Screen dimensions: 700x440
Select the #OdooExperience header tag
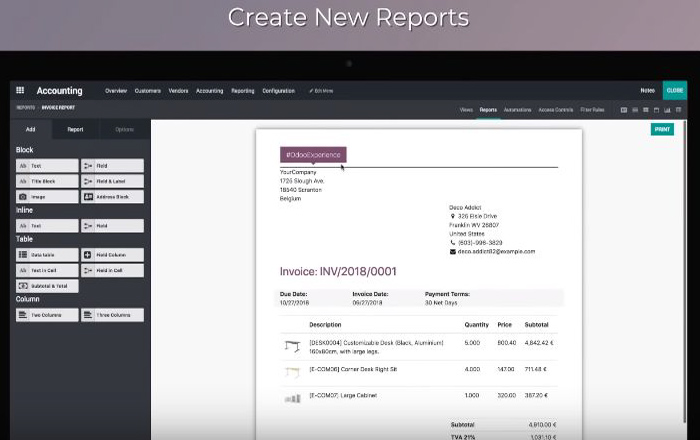pos(313,155)
